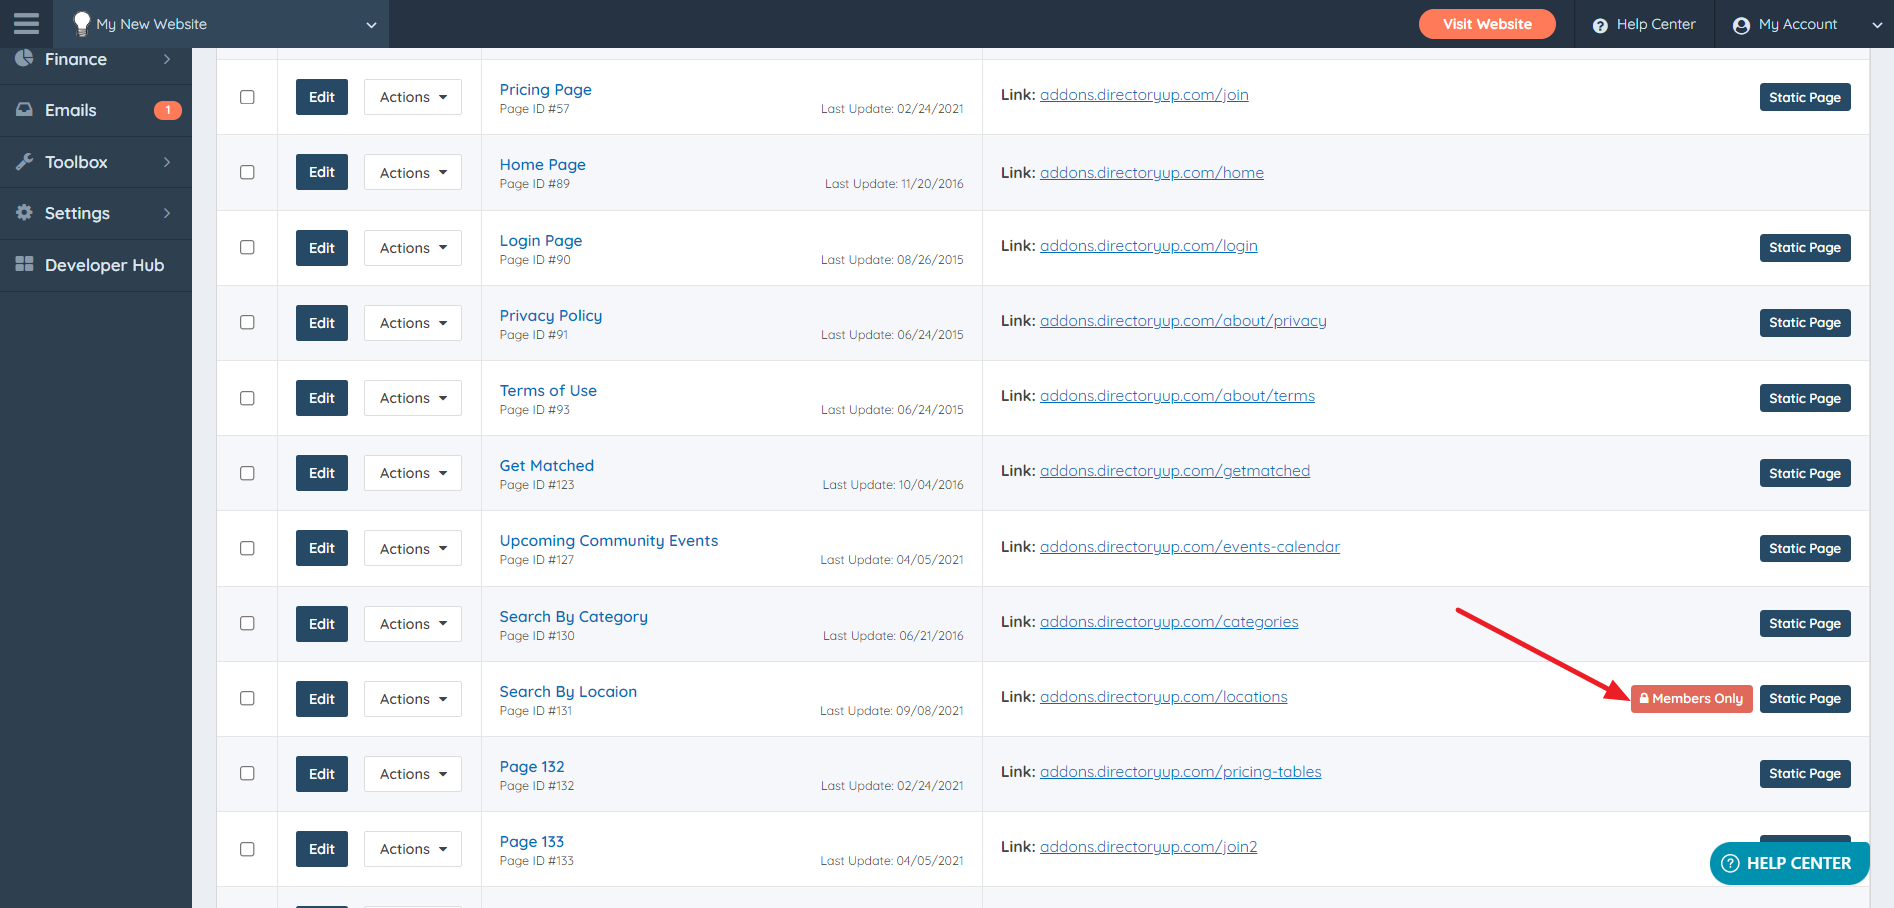Click Edit for Search By Locaion

point(322,699)
